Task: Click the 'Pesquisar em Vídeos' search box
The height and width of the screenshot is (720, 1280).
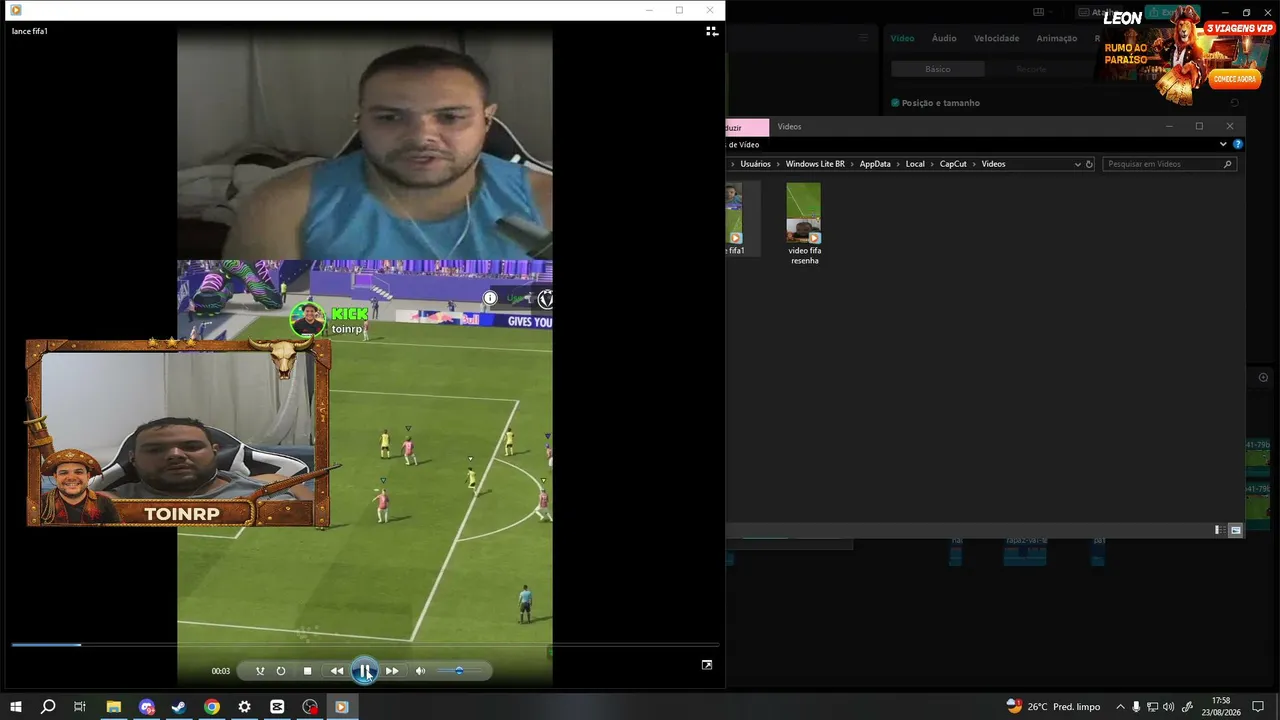Action: point(1170,164)
